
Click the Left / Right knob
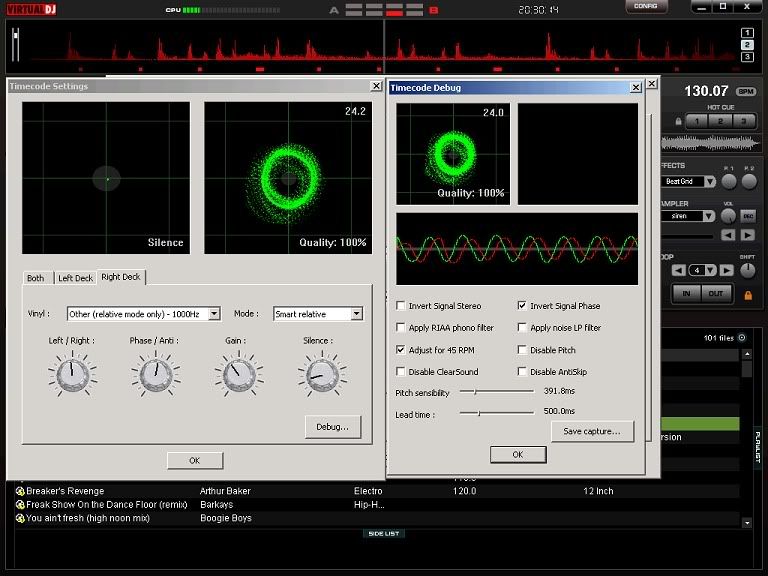pos(72,375)
